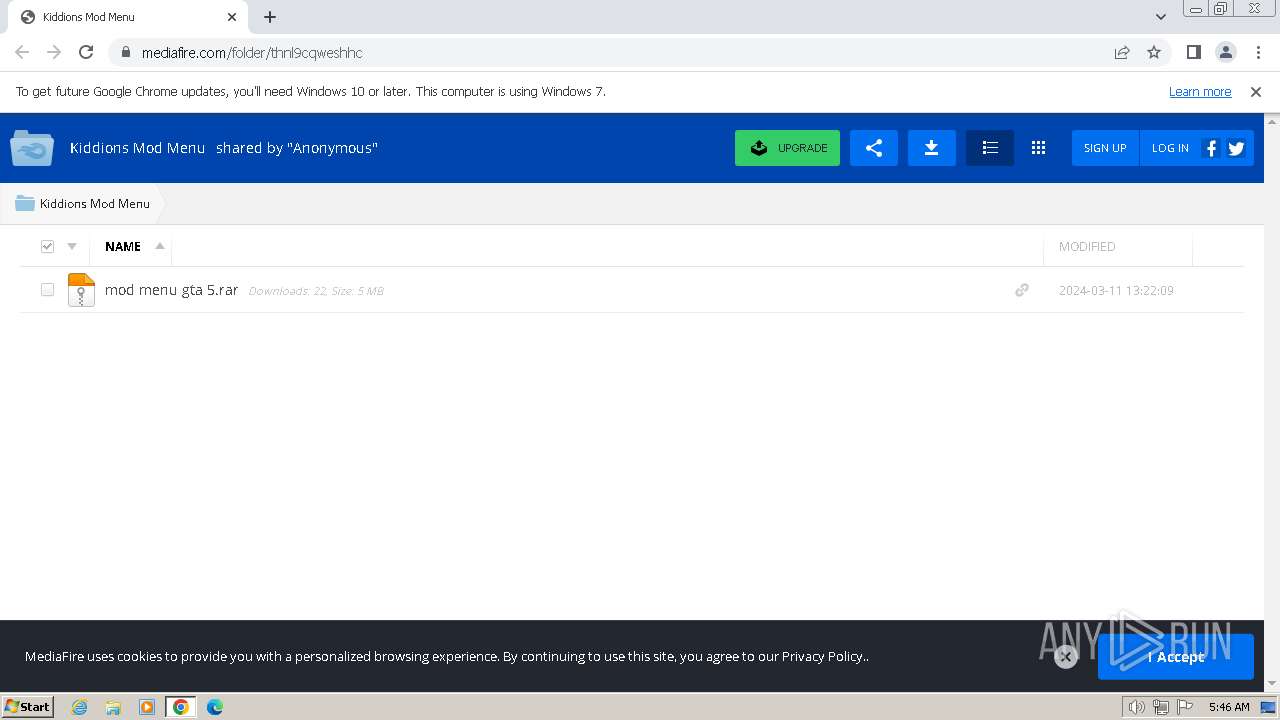Open Windows Explorer from taskbar
1280x720 pixels.
point(113,707)
